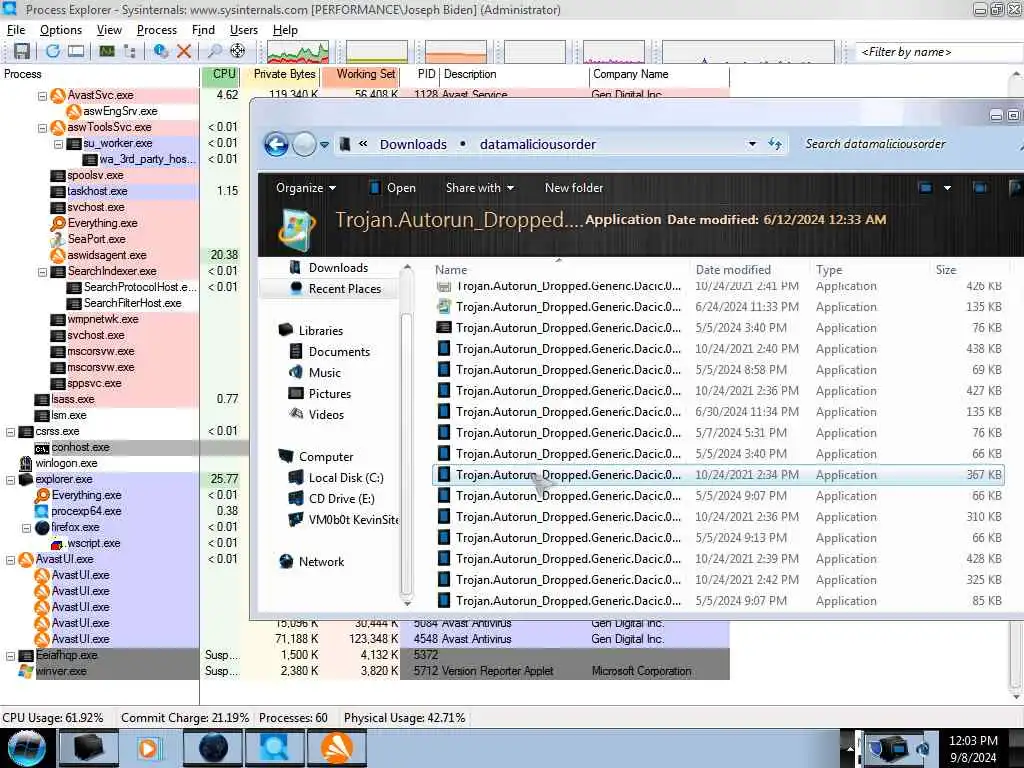Image resolution: width=1024 pixels, height=768 pixels.
Task: Click the Find Window's Process crosshair icon
Action: tap(238, 51)
